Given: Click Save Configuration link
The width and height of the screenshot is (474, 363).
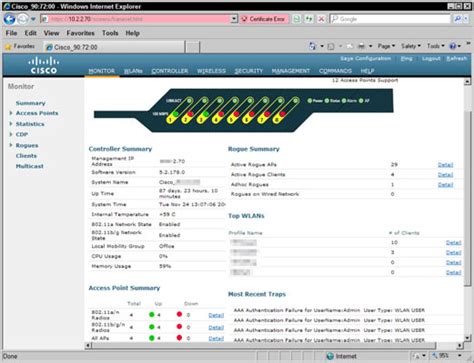Looking at the screenshot, I should [365, 58].
